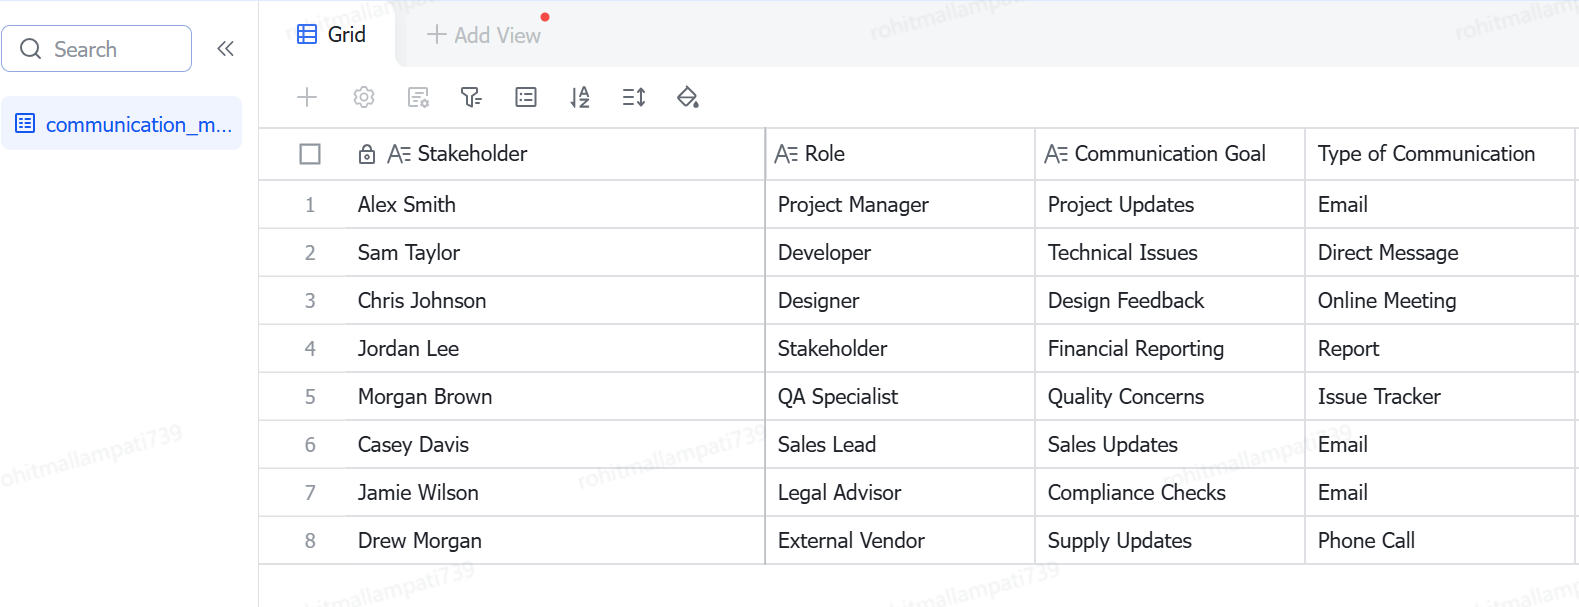
Task: Click the add record plus icon
Action: tap(307, 97)
